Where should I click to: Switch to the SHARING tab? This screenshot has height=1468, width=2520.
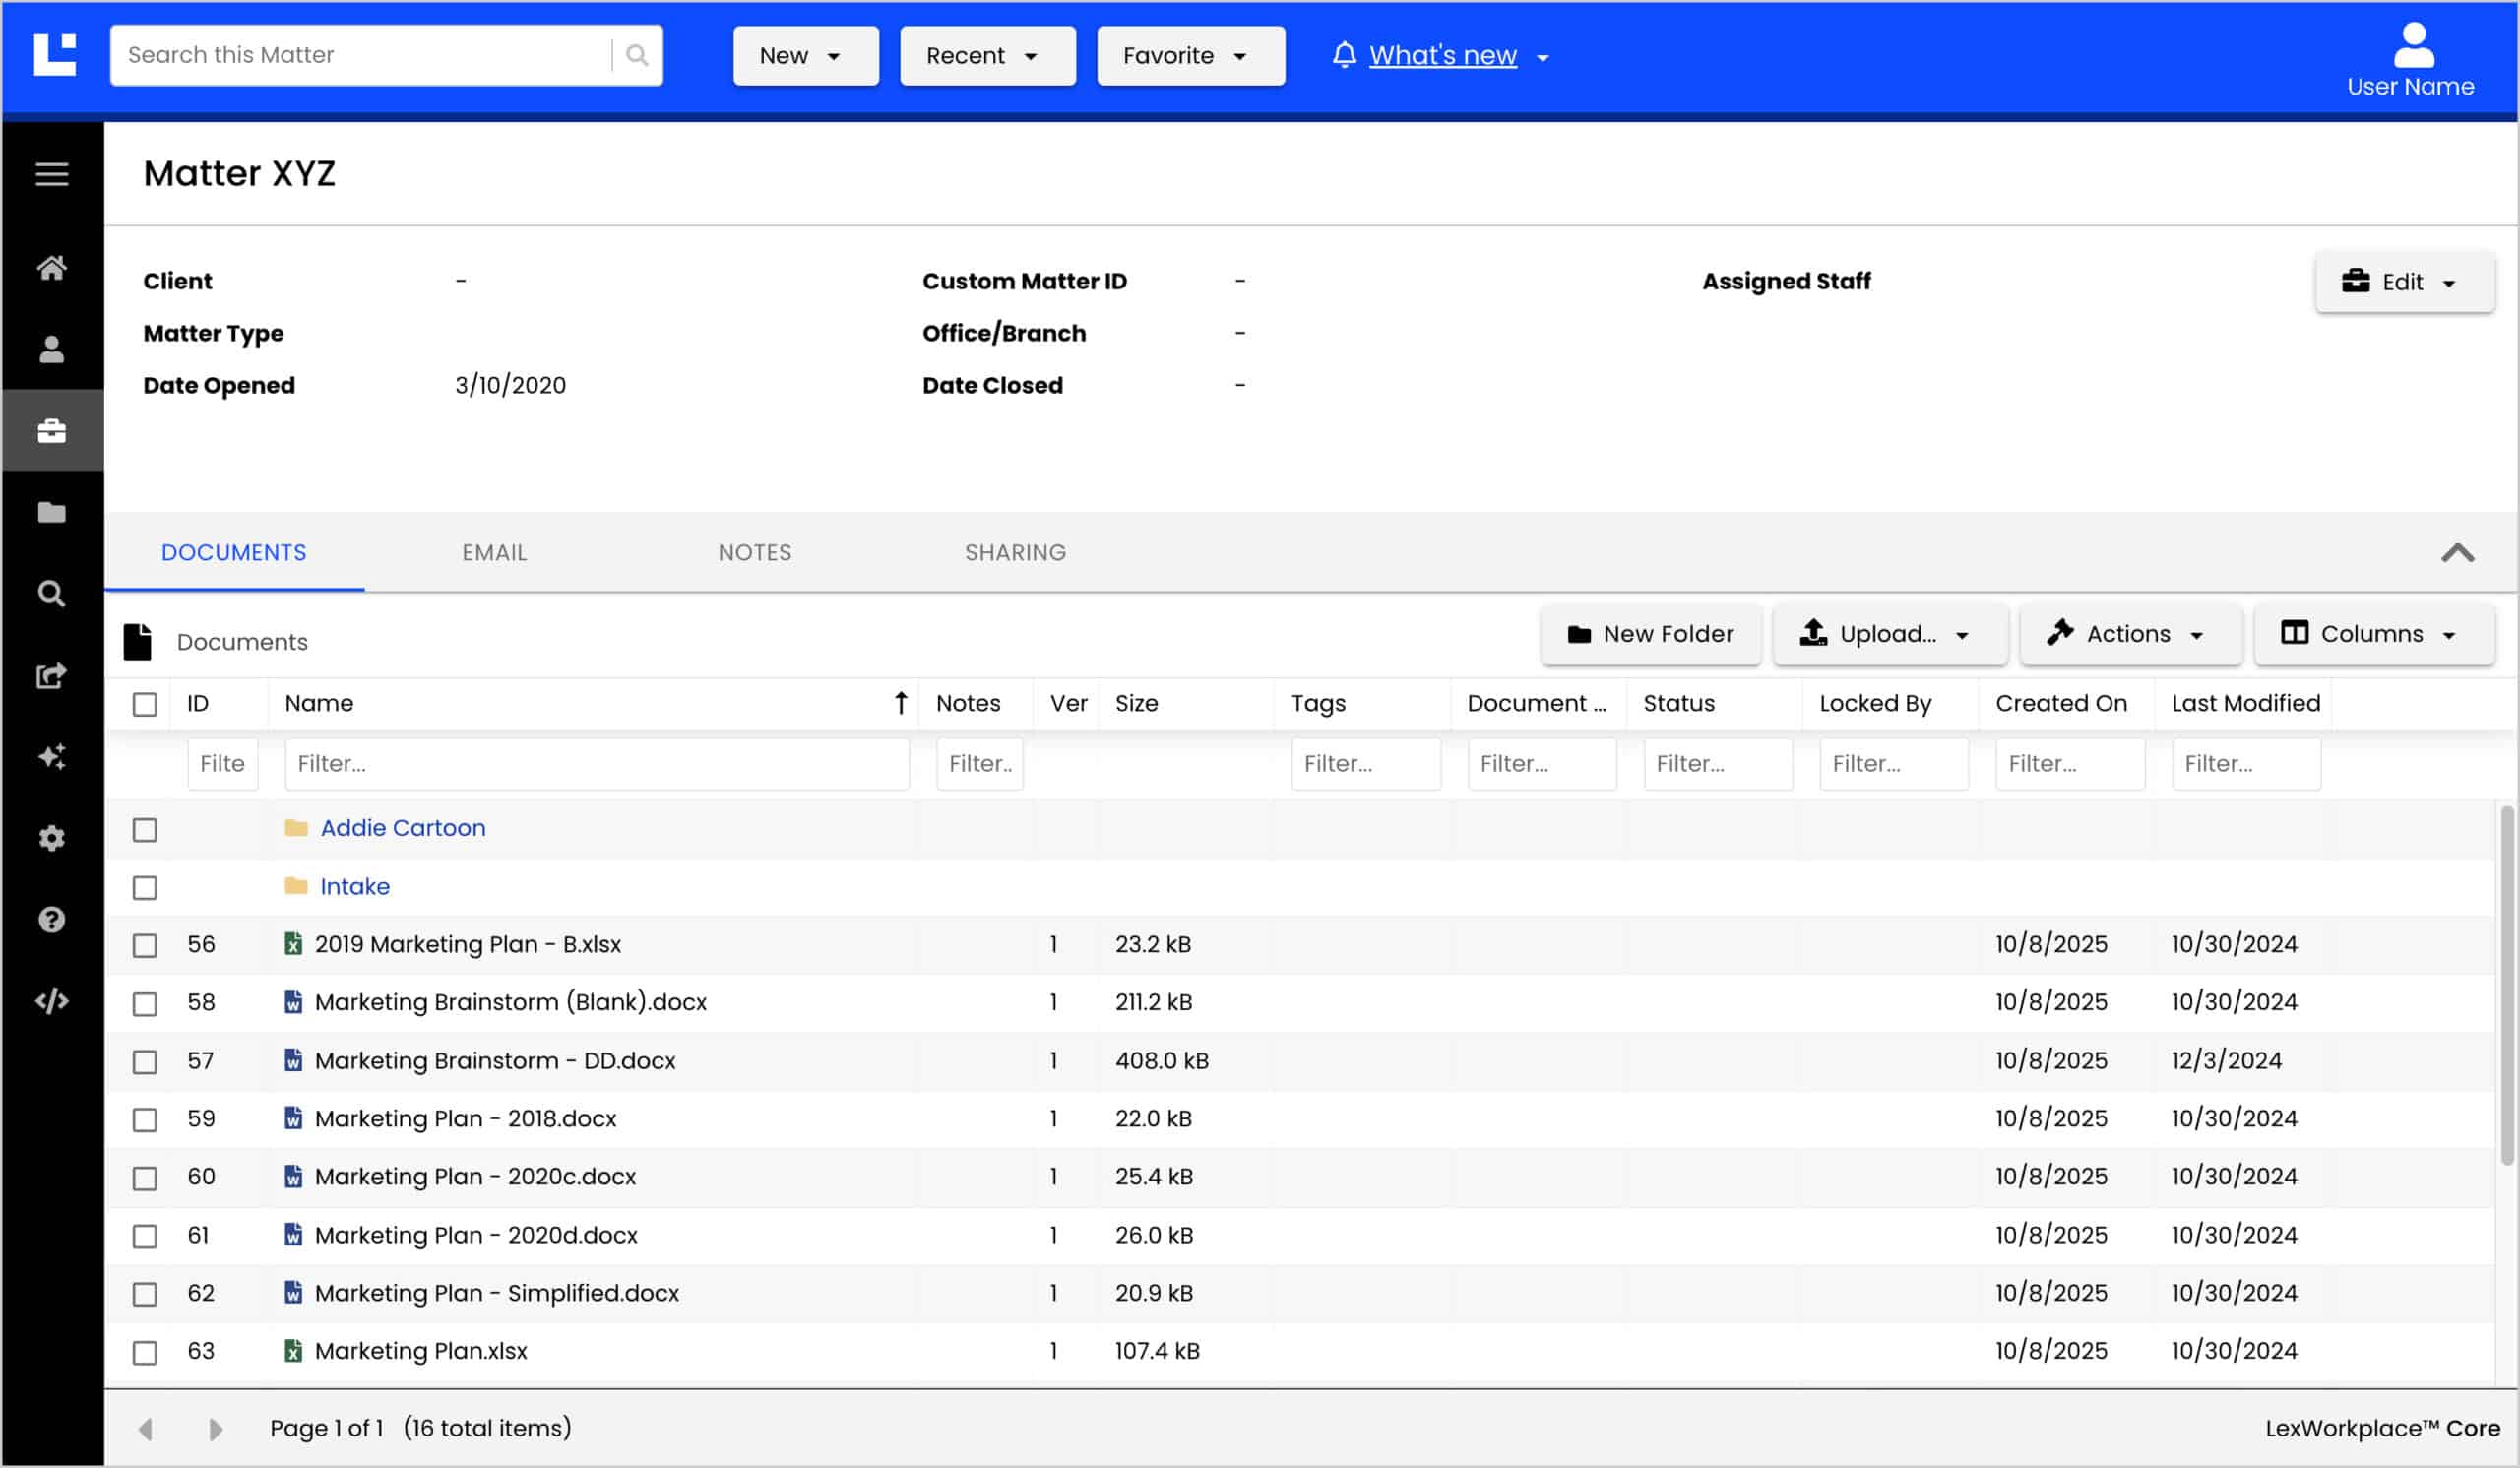point(1015,553)
